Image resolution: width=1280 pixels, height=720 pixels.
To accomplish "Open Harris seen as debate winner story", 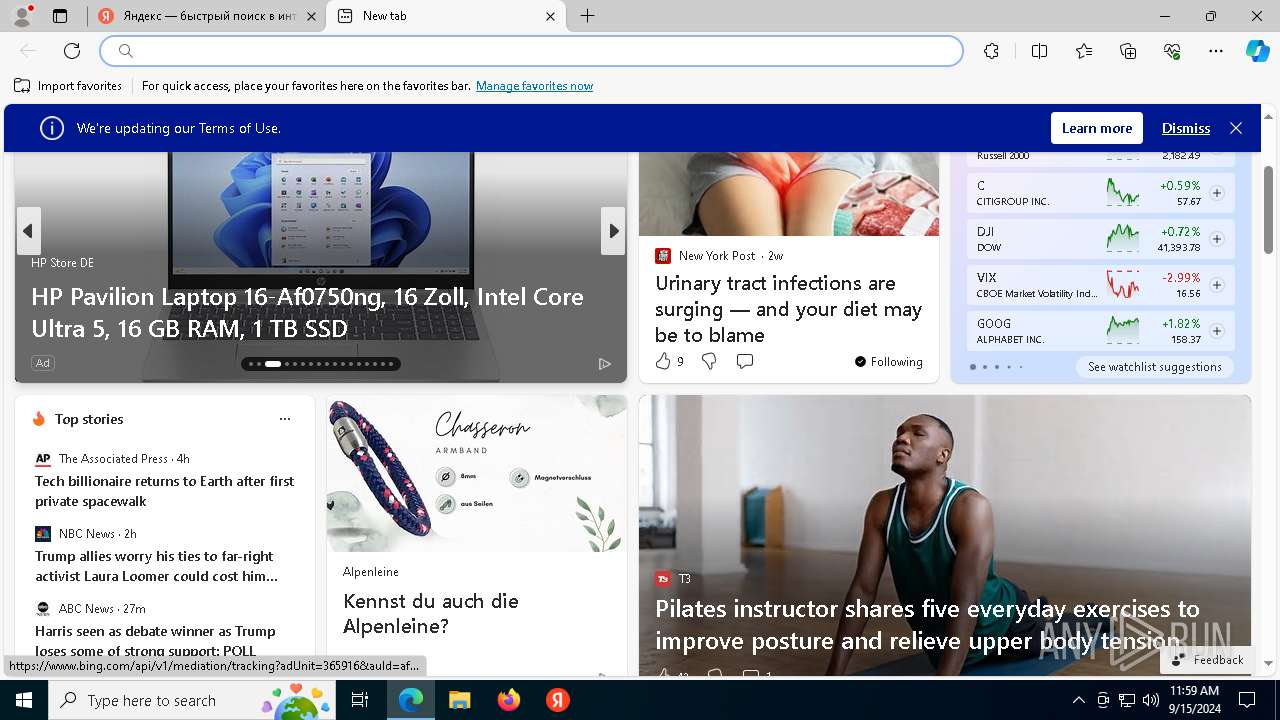I will point(155,641).
